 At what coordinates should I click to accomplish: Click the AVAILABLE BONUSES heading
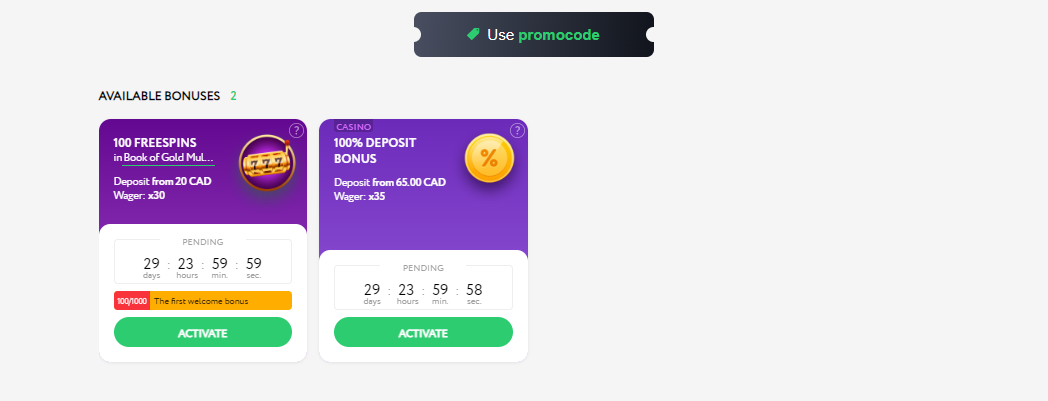(x=159, y=96)
